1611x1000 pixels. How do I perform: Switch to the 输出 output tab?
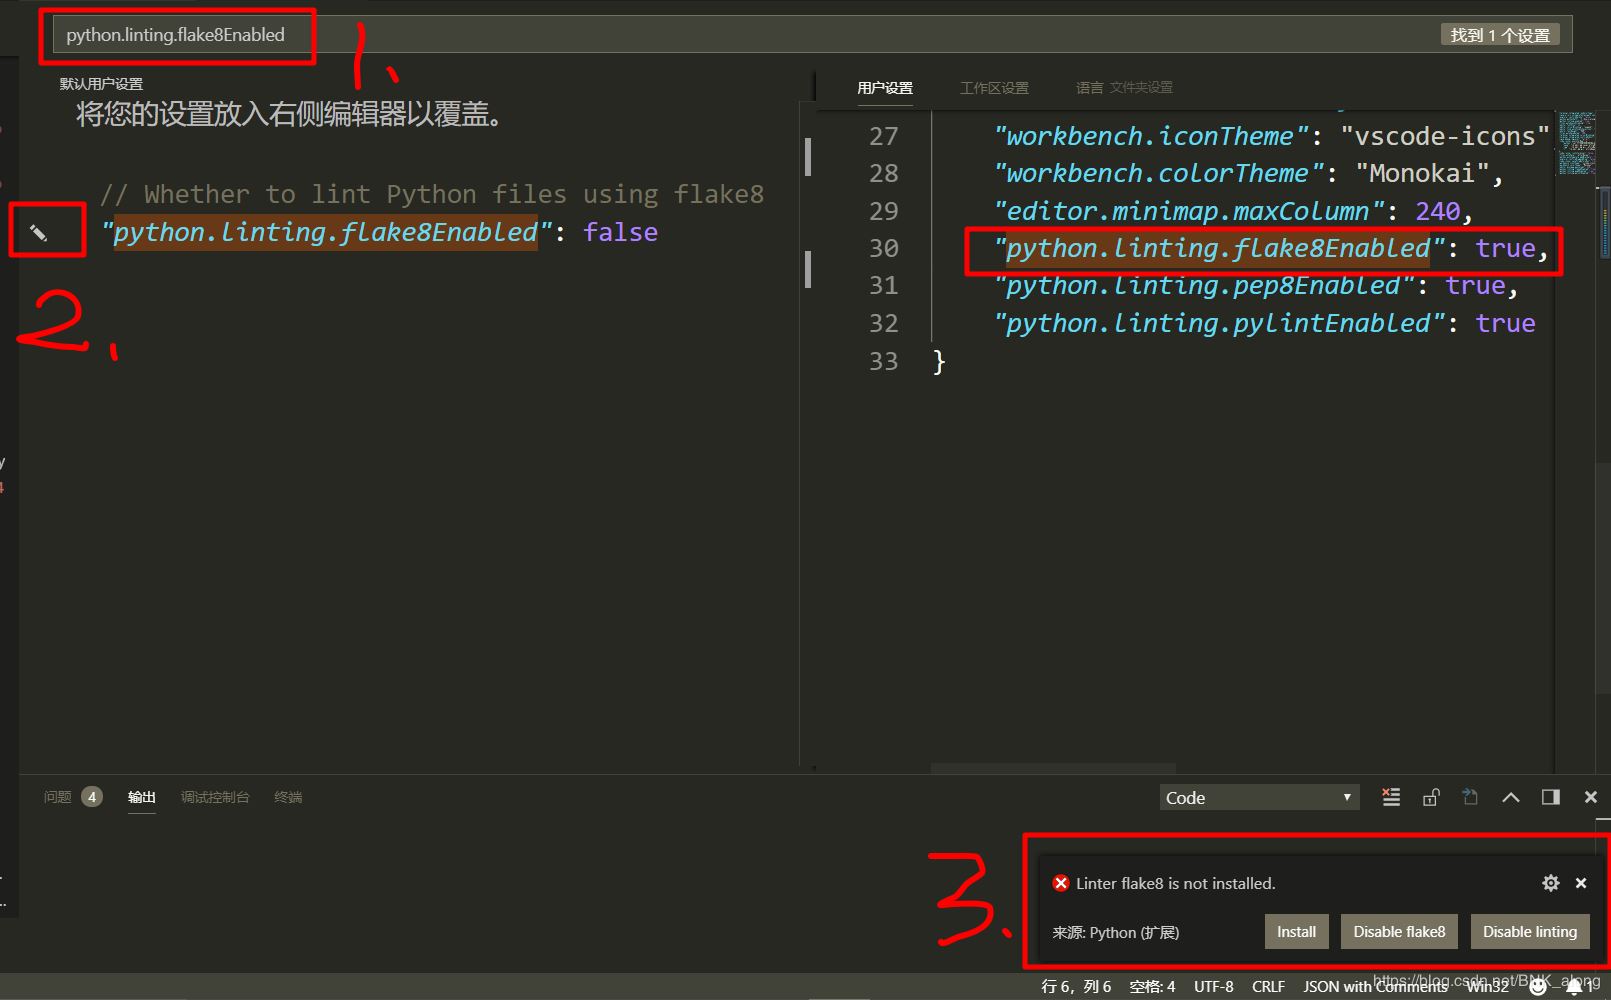pos(142,797)
